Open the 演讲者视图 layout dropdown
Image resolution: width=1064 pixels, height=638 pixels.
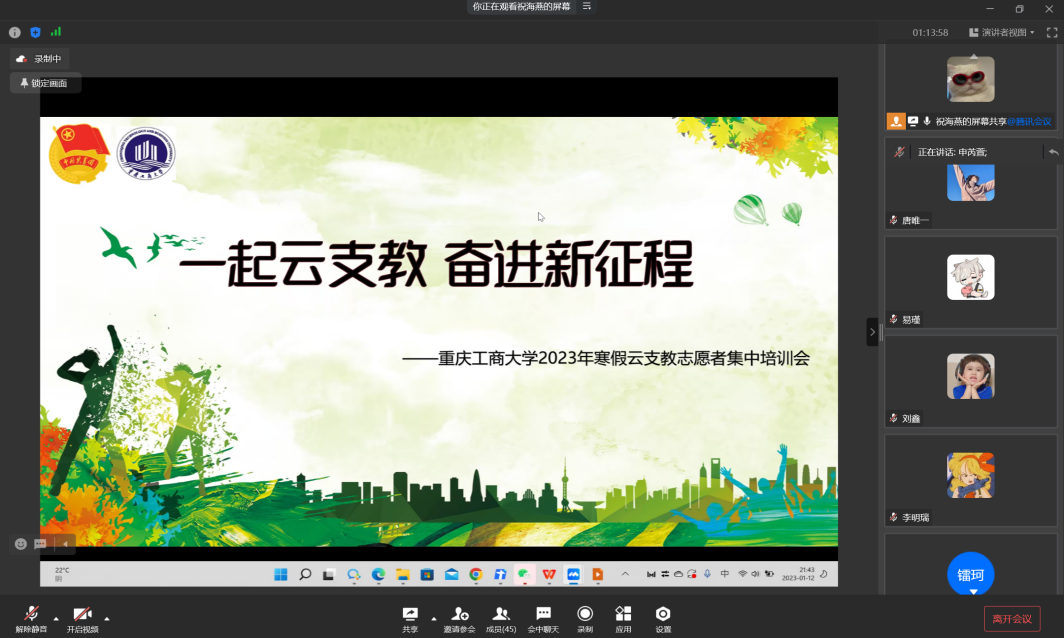click(x=1001, y=33)
